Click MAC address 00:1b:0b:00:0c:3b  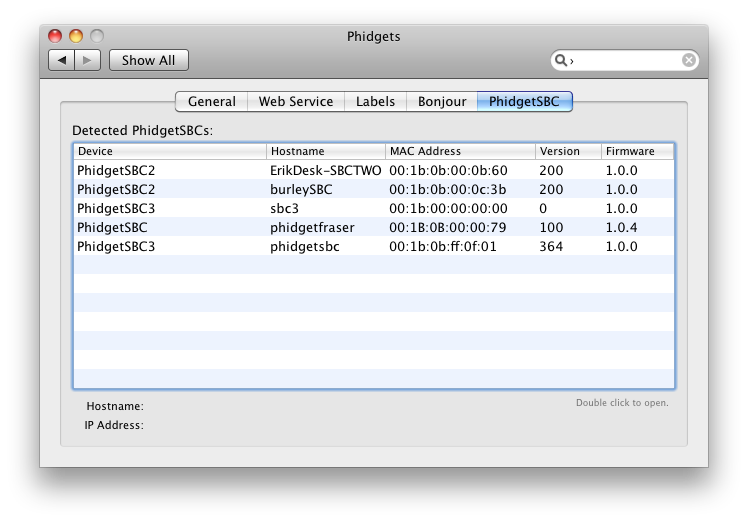pyautogui.click(x=448, y=189)
